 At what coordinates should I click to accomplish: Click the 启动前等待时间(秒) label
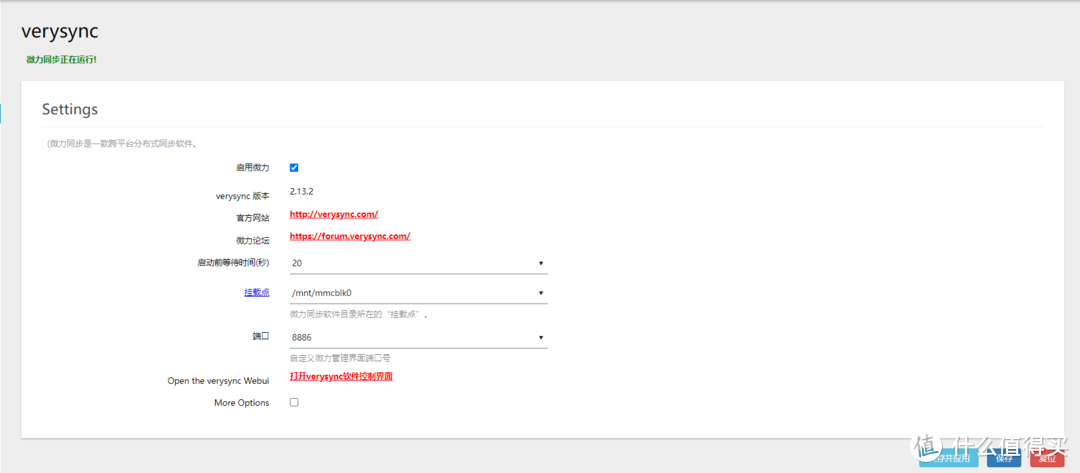[233, 262]
